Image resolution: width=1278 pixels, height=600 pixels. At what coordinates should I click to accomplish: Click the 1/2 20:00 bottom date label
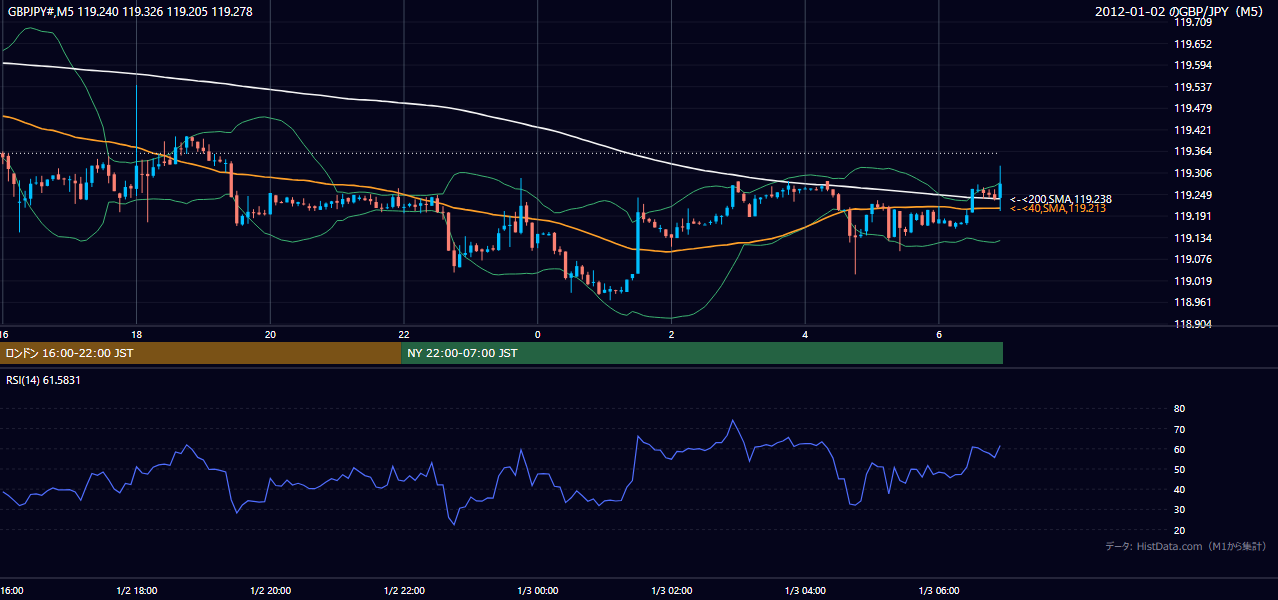(270, 590)
